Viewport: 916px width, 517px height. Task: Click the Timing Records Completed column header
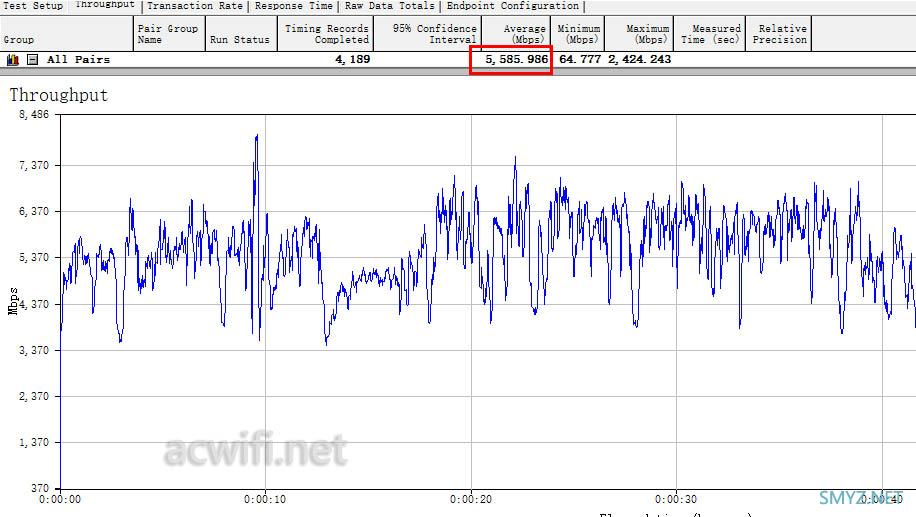(325, 34)
